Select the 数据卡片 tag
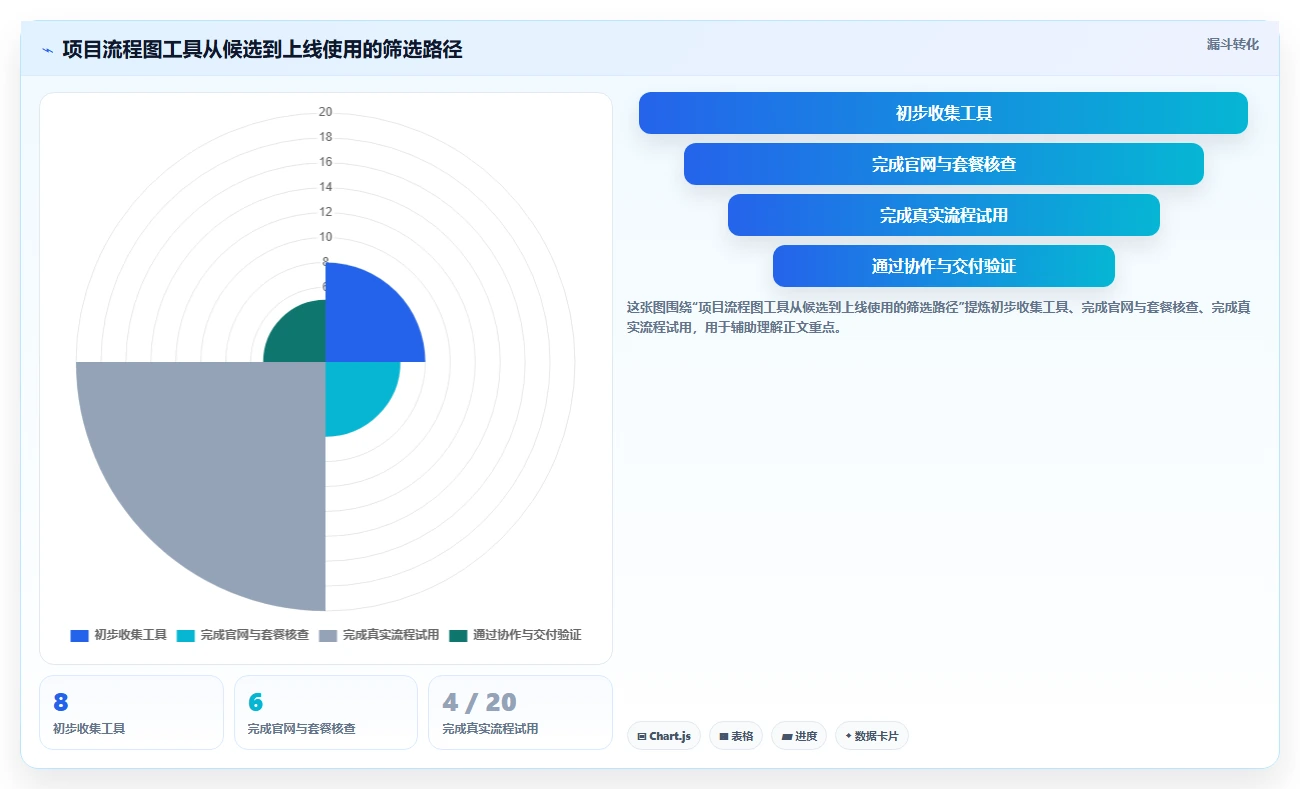The height and width of the screenshot is (789, 1300). pos(872,736)
